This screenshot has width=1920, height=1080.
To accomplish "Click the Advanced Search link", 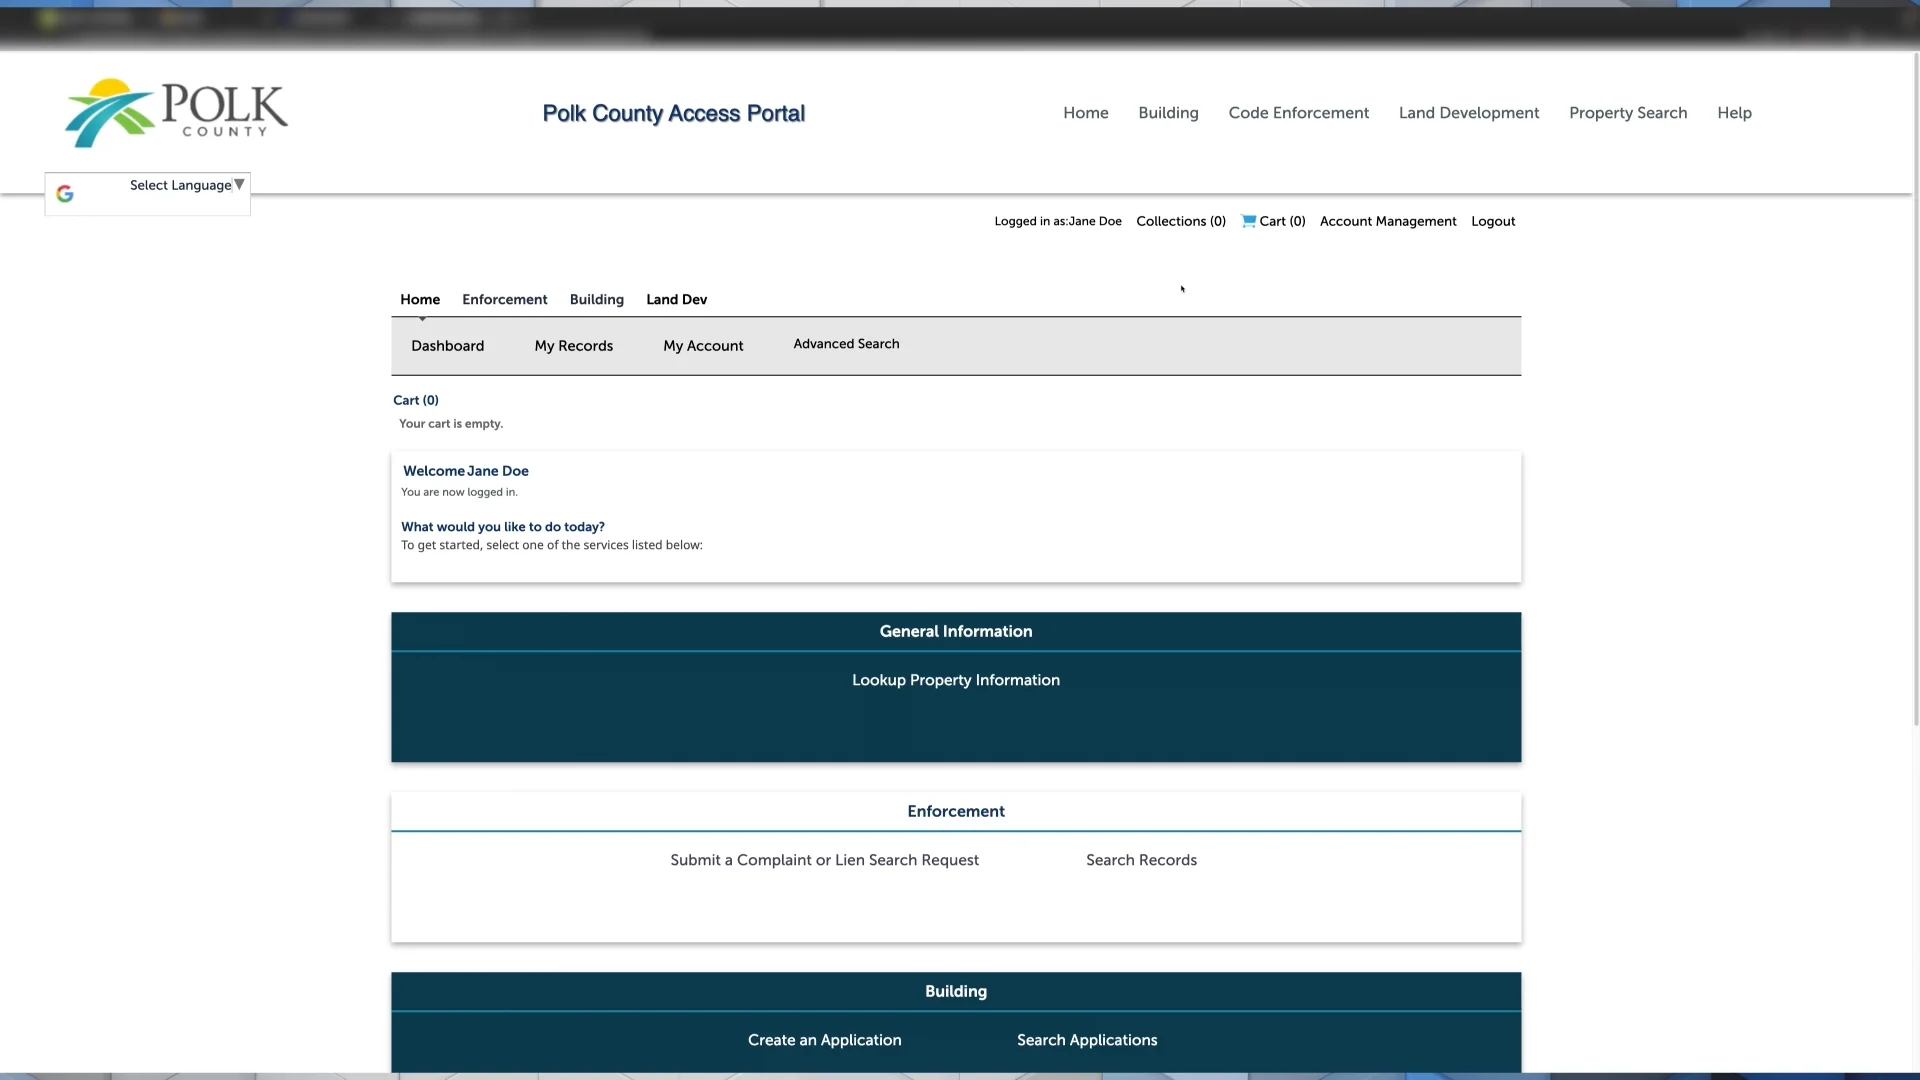I will pos(846,344).
